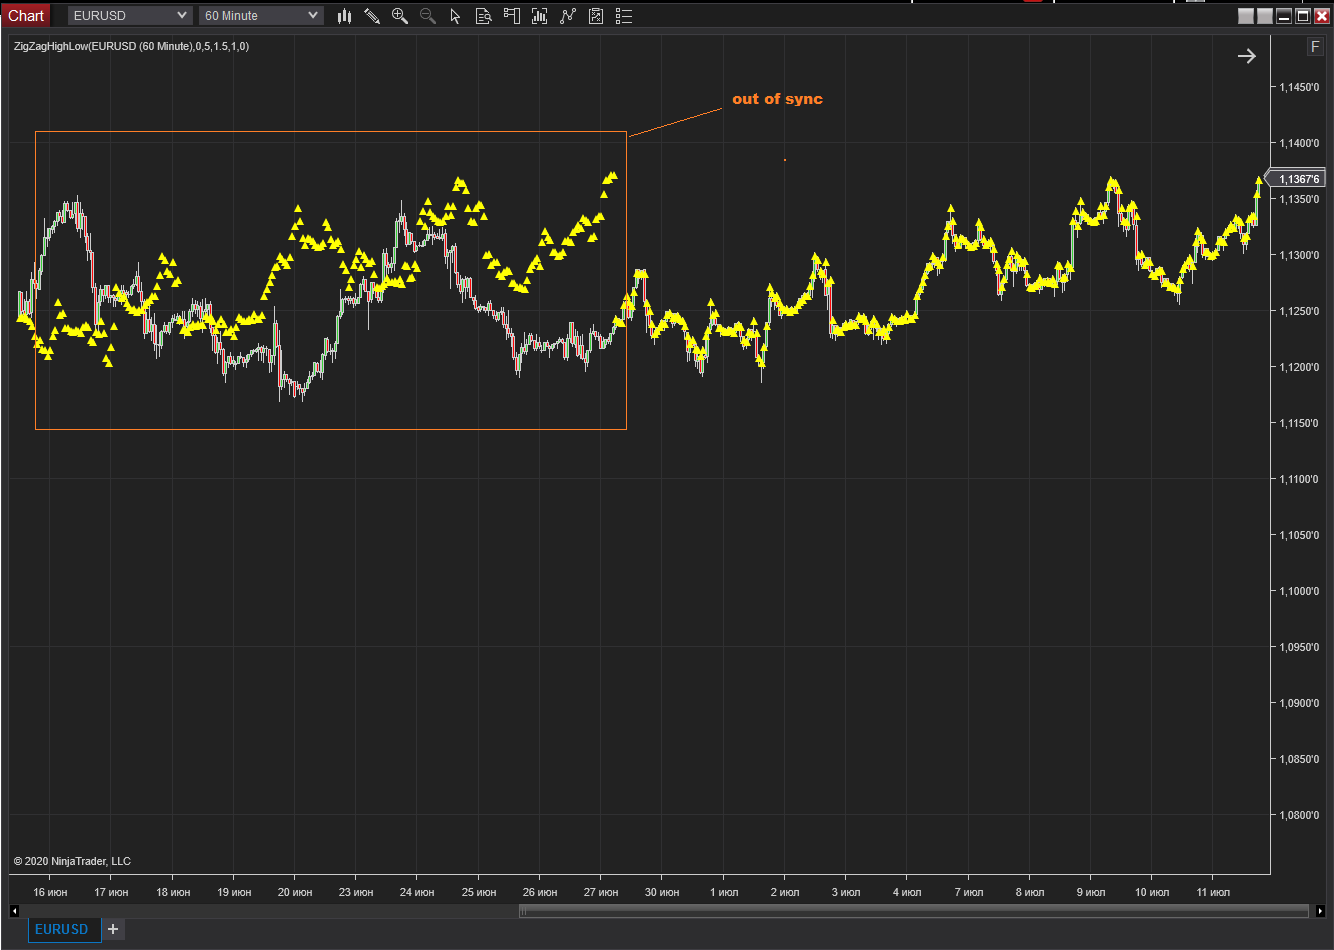Click the 30 июн date label
Image resolution: width=1334 pixels, height=950 pixels.
pos(661,892)
